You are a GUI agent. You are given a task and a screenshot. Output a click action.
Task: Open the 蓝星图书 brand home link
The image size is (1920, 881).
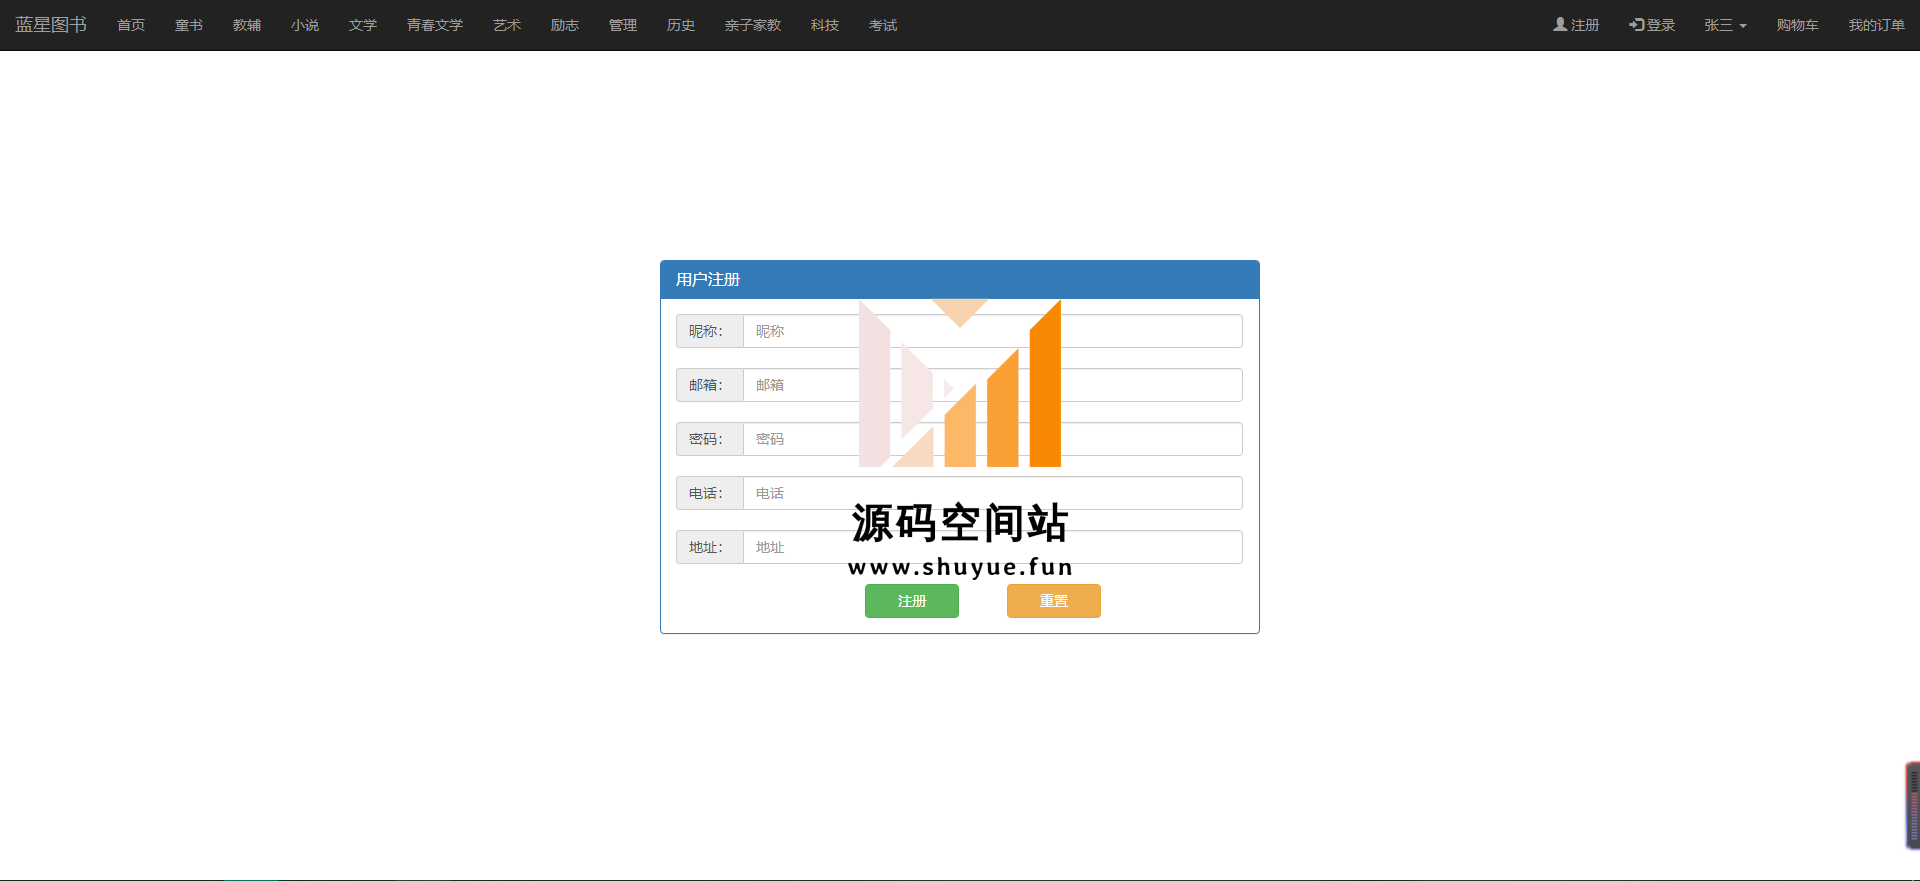[51, 25]
